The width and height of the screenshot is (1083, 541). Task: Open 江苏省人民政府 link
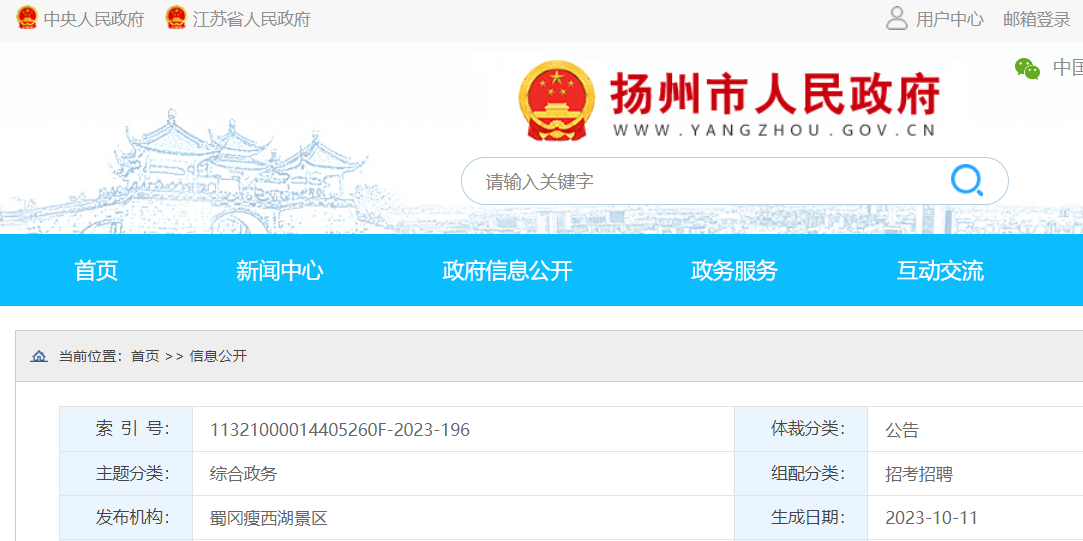(251, 19)
